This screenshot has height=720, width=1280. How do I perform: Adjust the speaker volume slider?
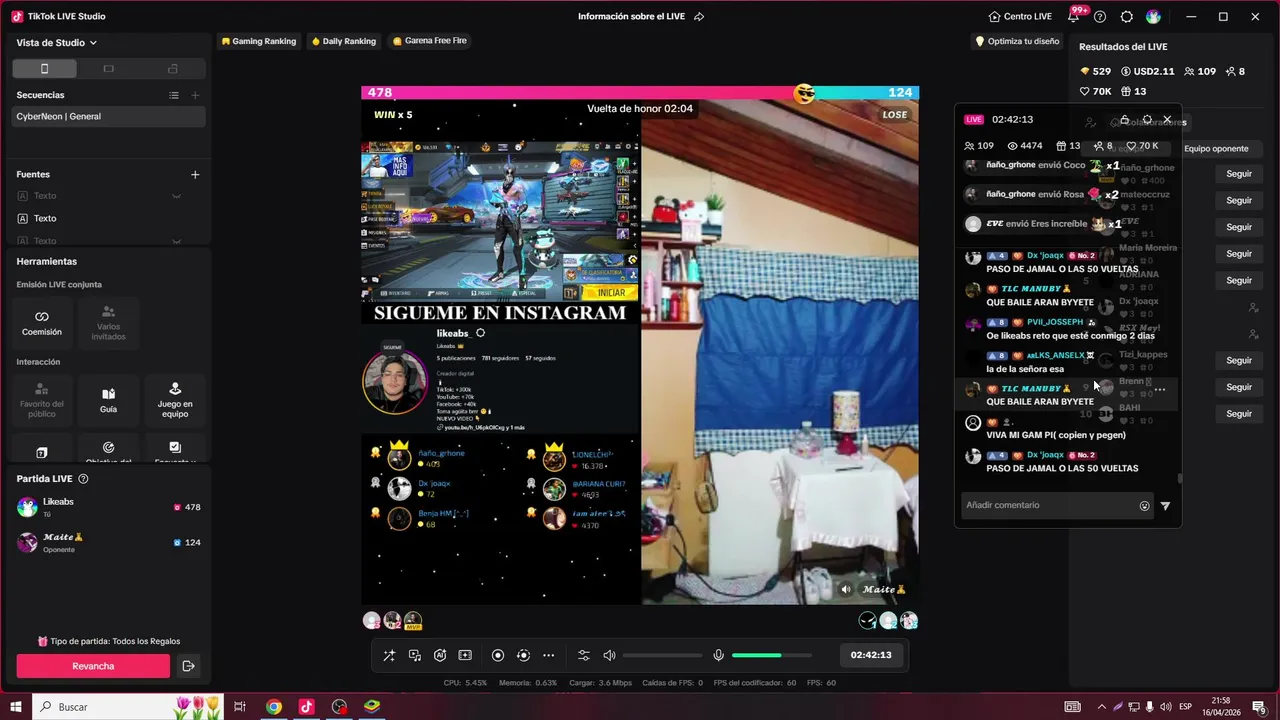tap(662, 655)
